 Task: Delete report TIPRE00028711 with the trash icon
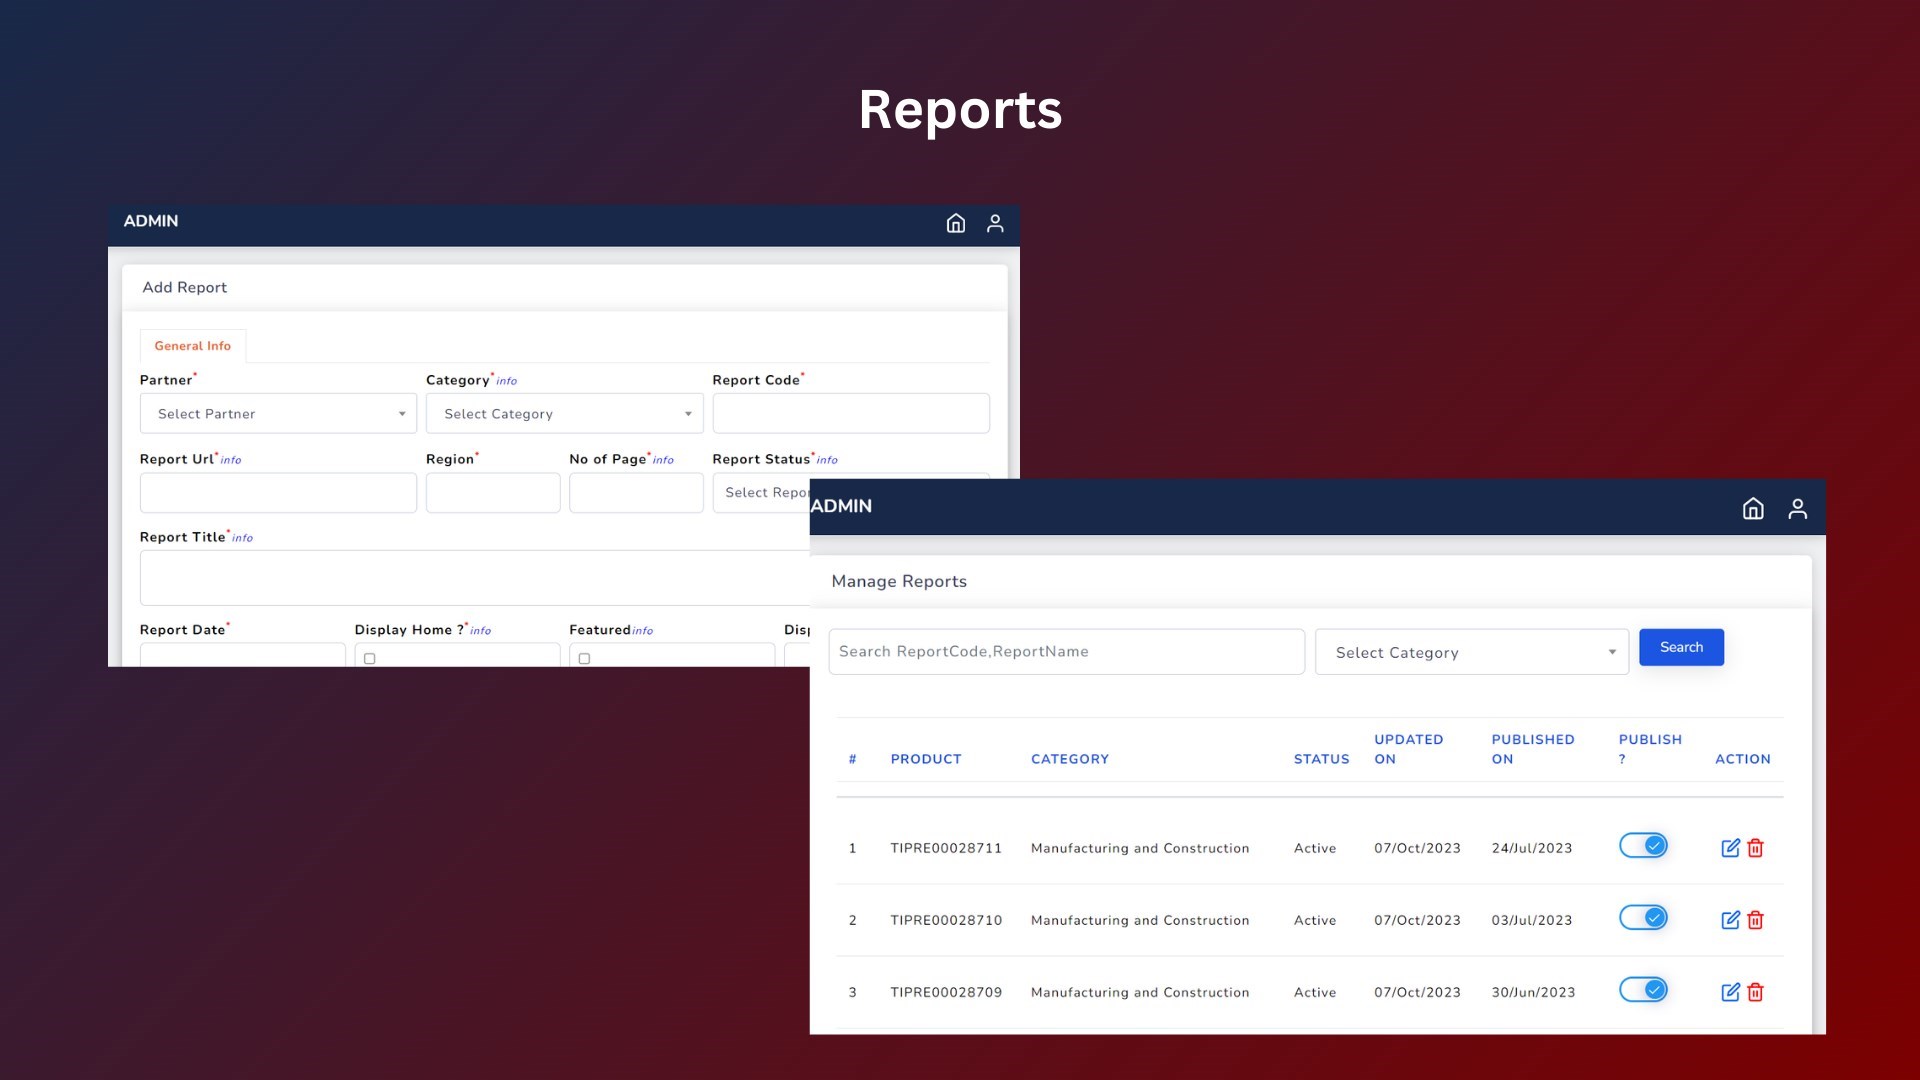(1756, 848)
